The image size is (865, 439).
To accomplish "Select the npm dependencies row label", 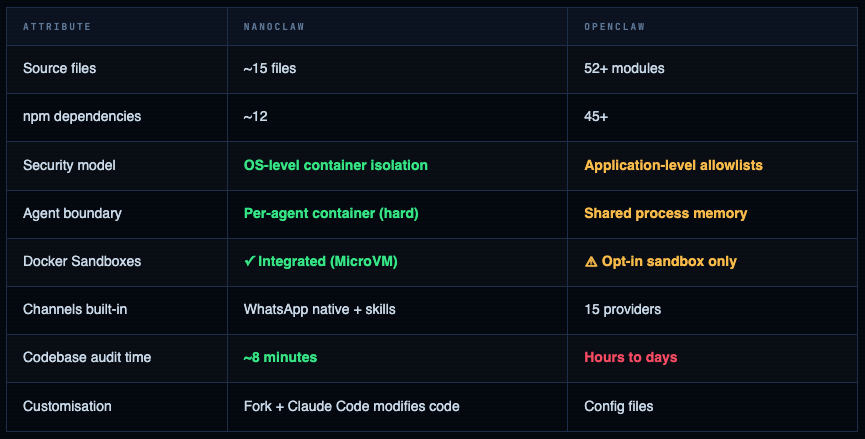I will click(82, 116).
